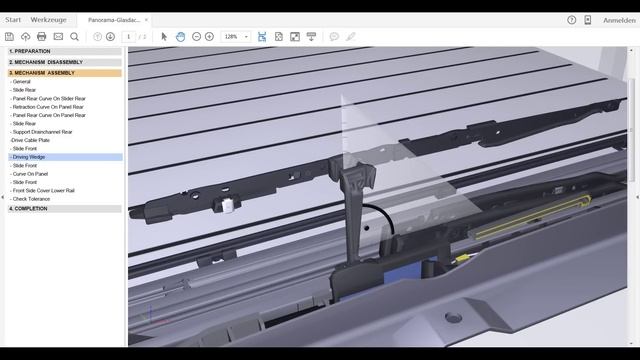The height and width of the screenshot is (360, 640).
Task: Expand the 4. COMPLETION section
Action: pos(64,209)
